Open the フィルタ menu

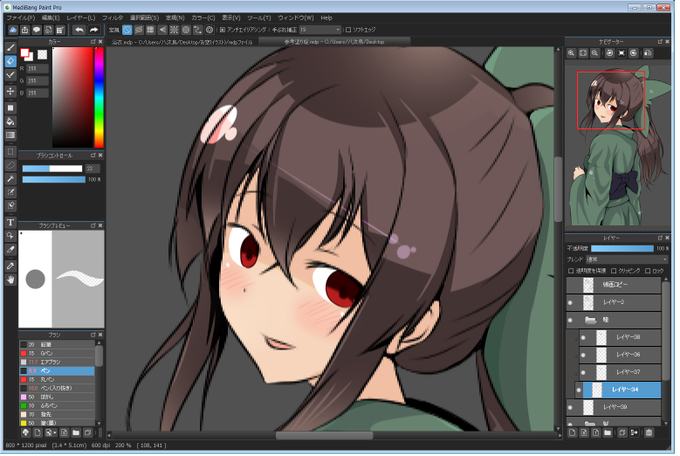pos(113,18)
